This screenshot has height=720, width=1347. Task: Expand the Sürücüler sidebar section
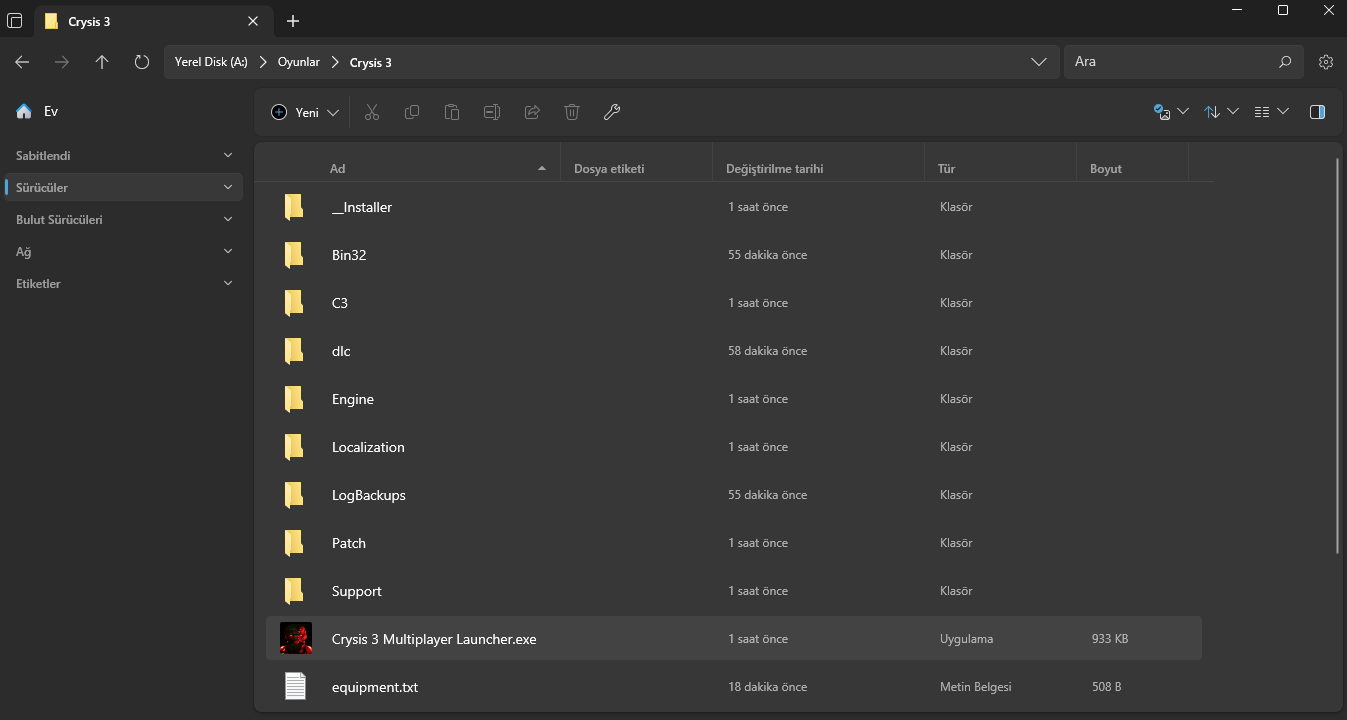(228, 187)
